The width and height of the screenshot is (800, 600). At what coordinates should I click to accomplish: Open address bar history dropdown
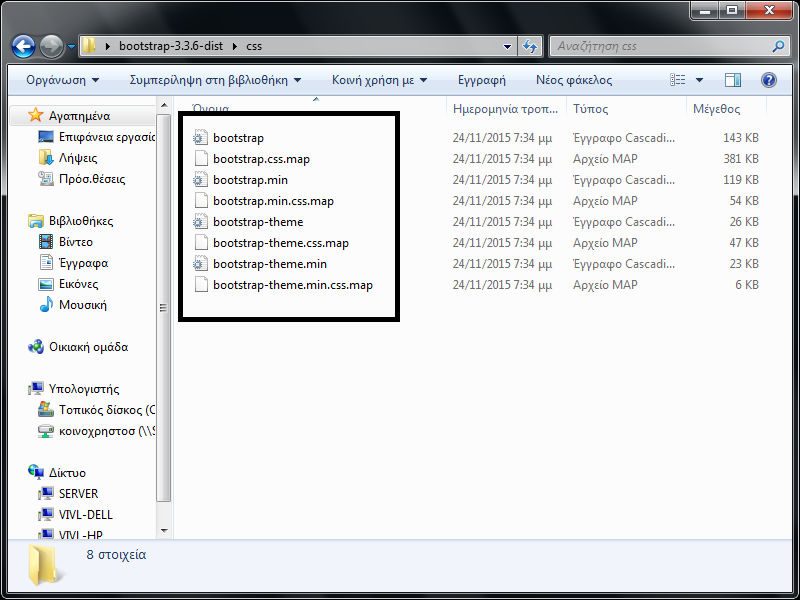tap(507, 46)
